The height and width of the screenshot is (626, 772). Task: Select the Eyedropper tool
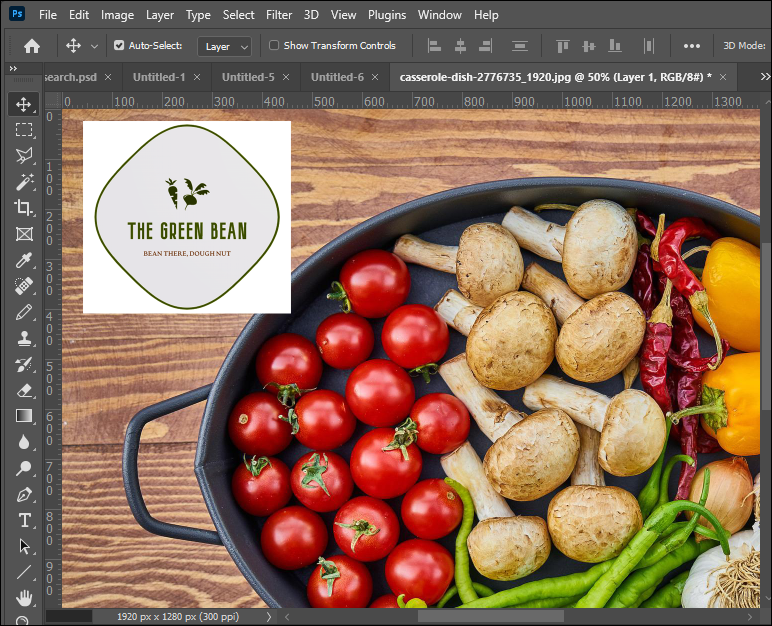pos(23,260)
